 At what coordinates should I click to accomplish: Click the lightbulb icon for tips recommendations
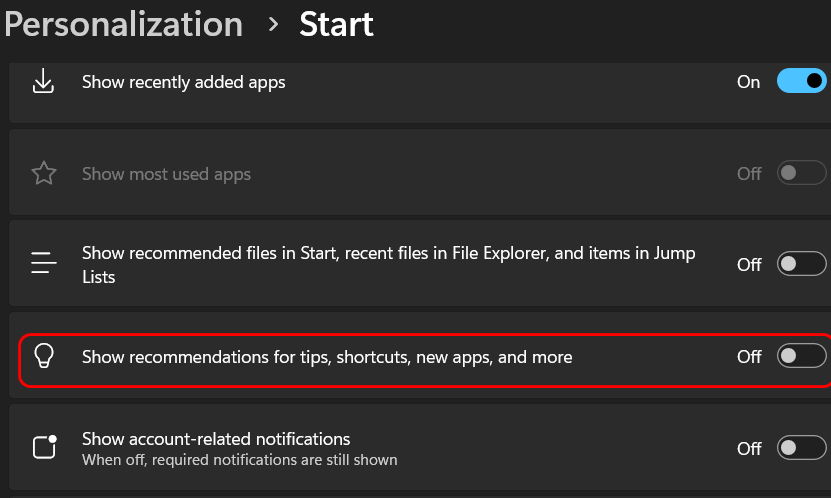[43, 357]
